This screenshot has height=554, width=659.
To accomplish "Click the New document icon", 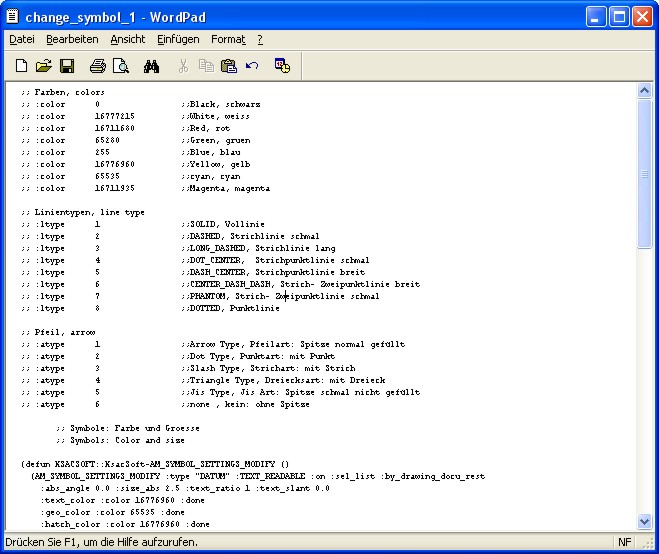I will (x=21, y=66).
